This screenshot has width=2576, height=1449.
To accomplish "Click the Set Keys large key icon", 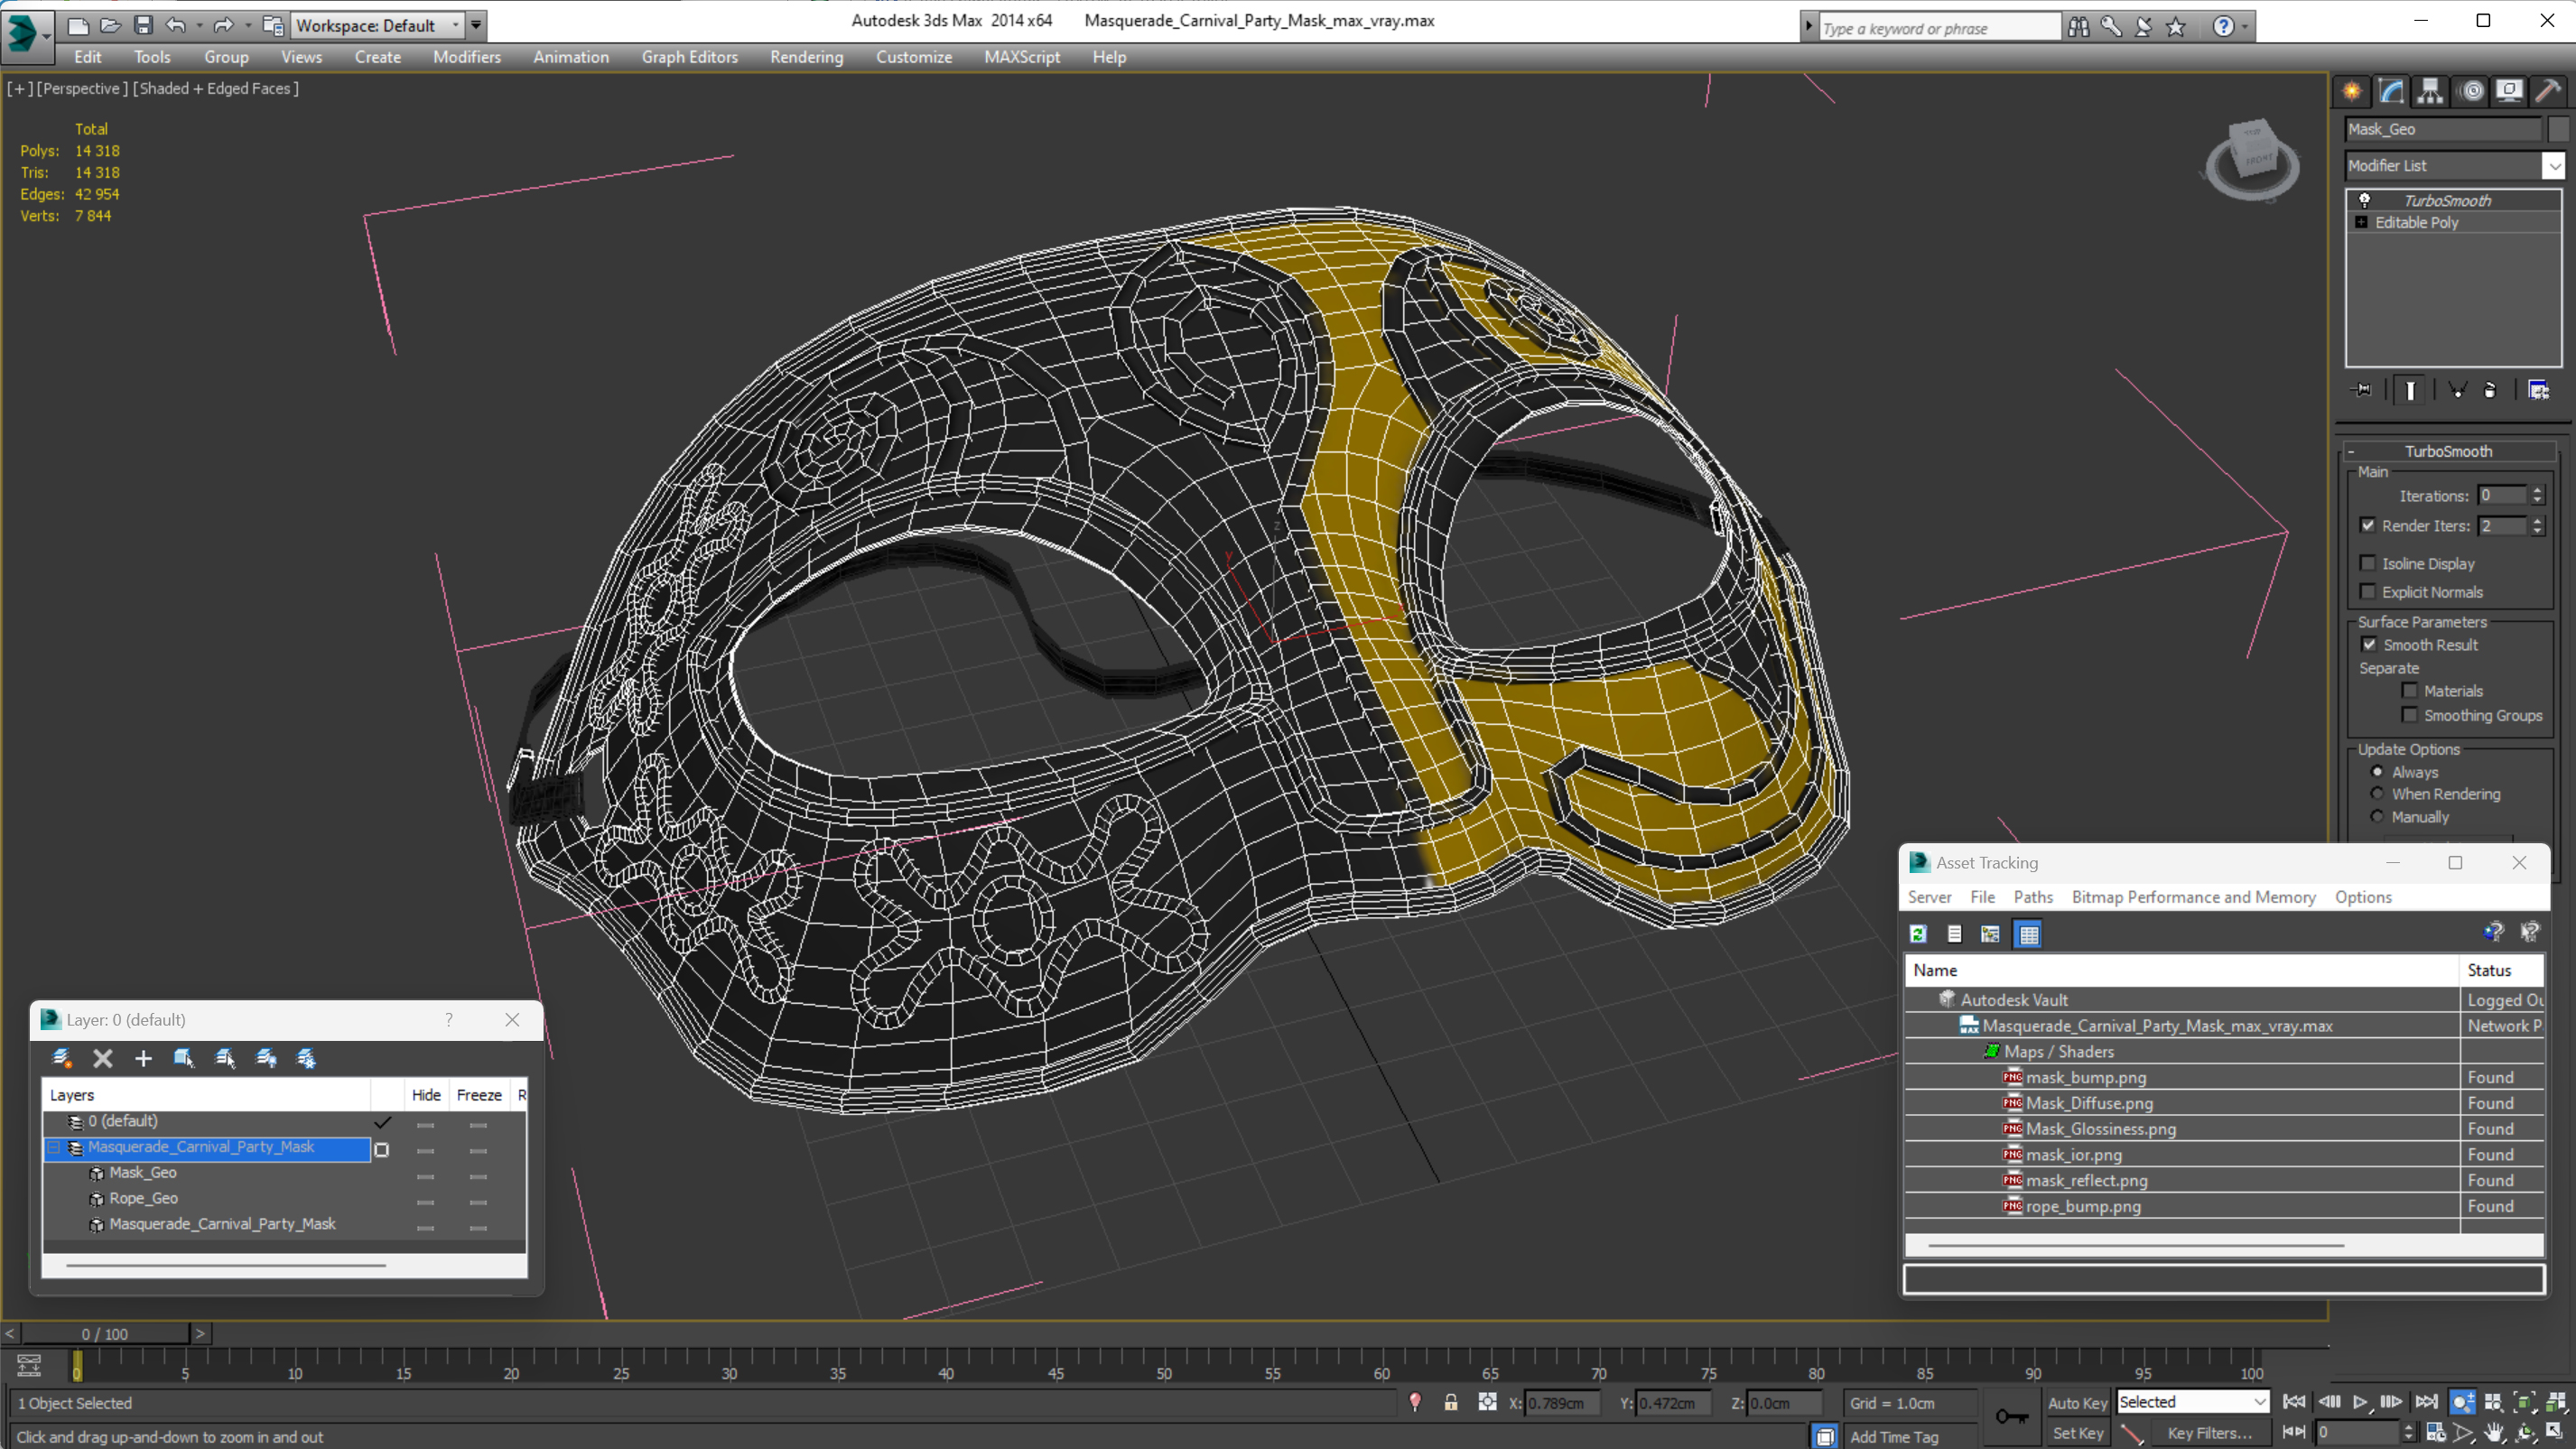I will click(x=2012, y=1416).
